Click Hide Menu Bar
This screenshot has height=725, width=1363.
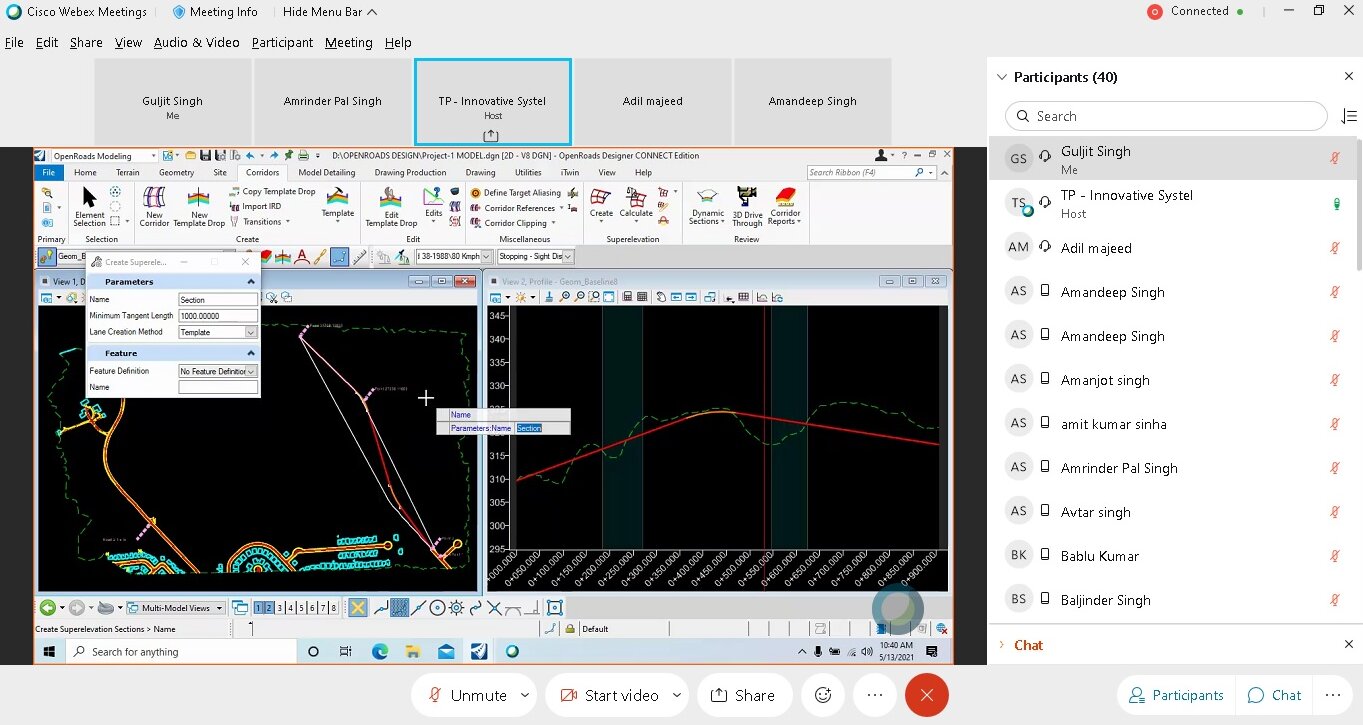[x=331, y=12]
